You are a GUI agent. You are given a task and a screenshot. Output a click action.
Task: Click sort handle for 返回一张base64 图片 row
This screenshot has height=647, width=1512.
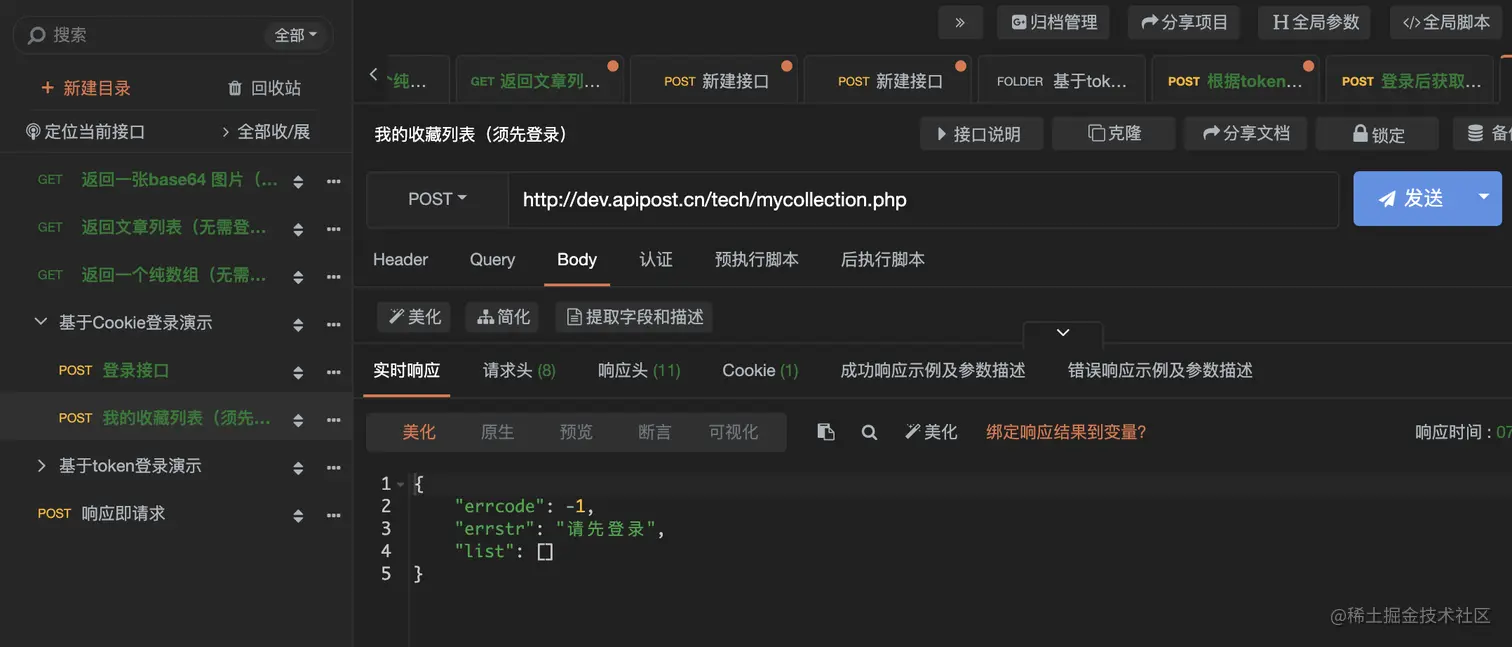click(298, 181)
